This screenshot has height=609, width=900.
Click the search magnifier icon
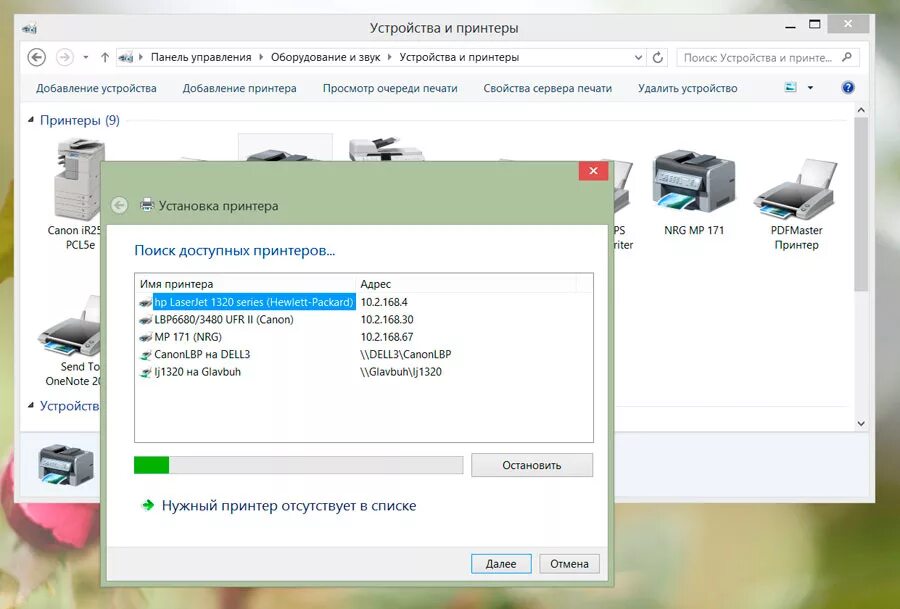pyautogui.click(x=847, y=57)
